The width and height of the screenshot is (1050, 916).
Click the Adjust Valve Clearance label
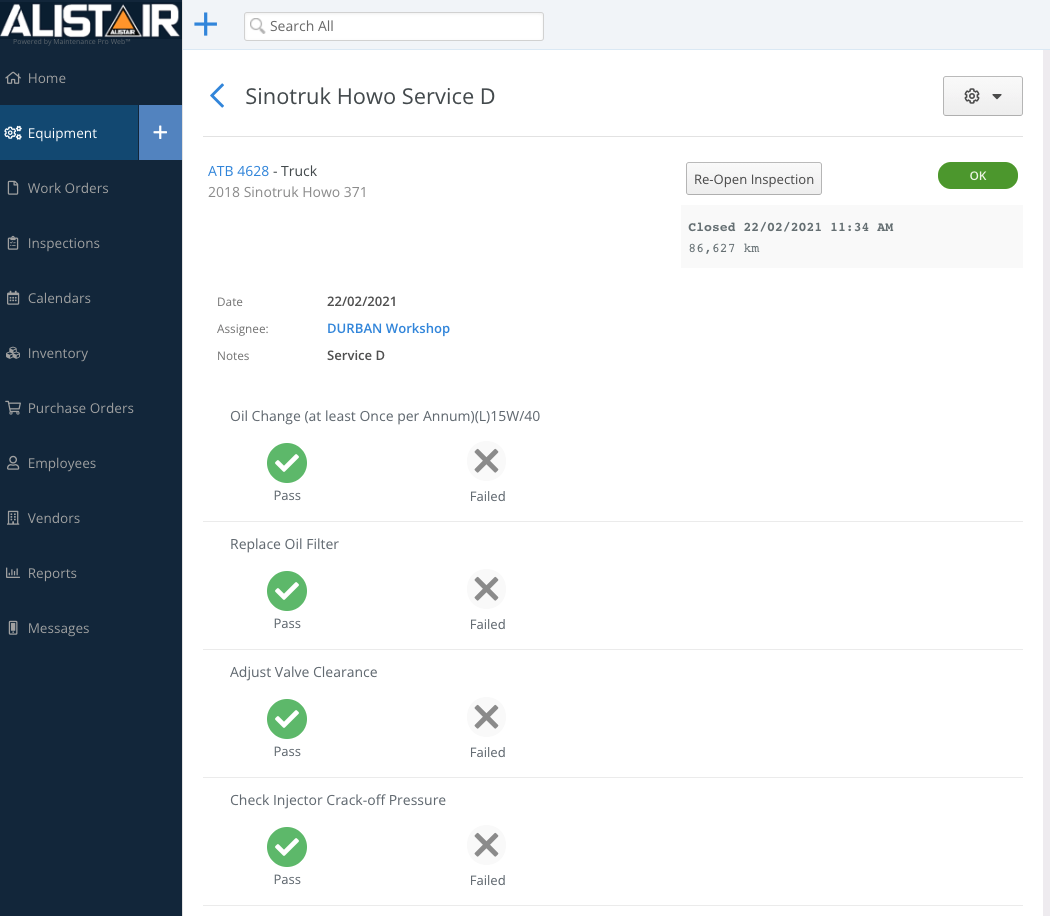click(x=303, y=672)
